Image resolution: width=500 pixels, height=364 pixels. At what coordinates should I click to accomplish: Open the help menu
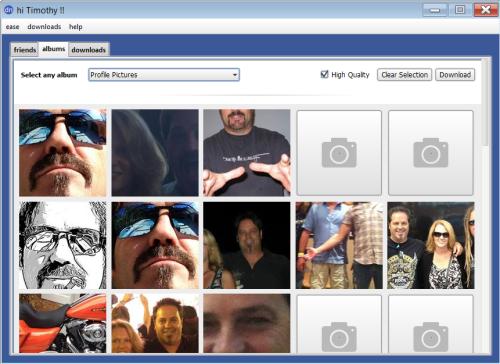pos(76,27)
